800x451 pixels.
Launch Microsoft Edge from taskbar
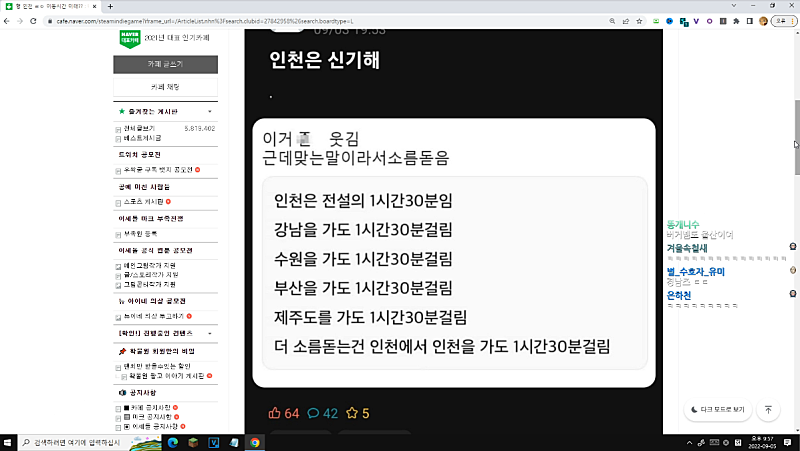coord(172,442)
